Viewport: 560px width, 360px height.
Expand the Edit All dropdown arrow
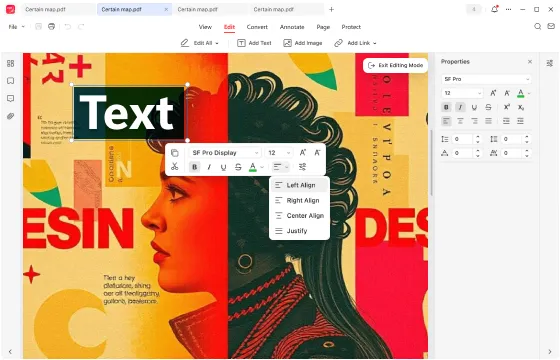[217, 43]
